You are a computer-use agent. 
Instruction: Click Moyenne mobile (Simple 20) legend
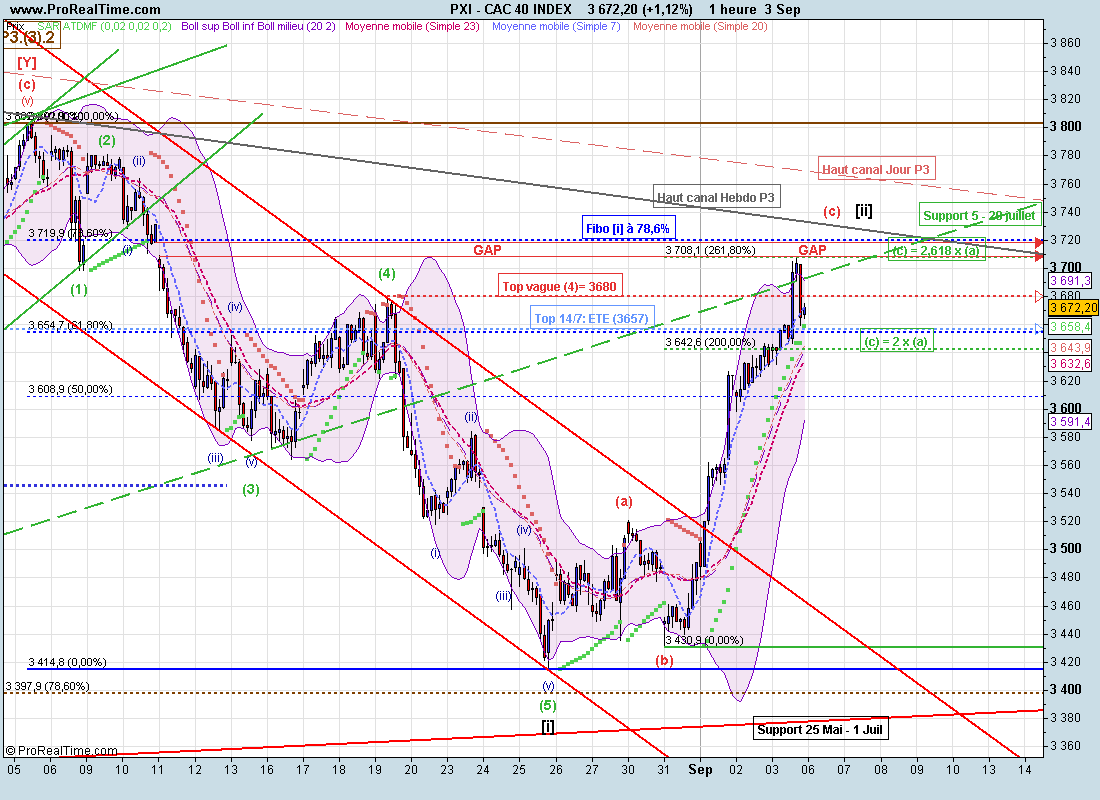click(701, 26)
